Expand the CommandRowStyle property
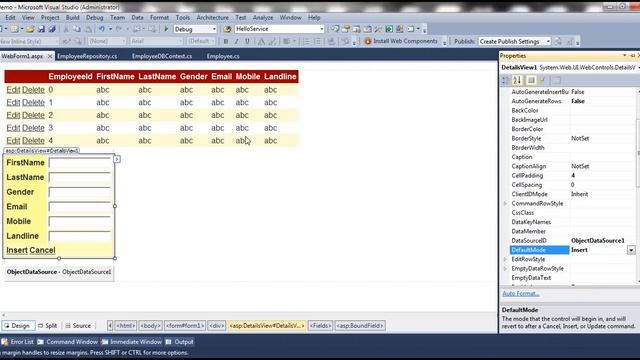 (x=505, y=203)
